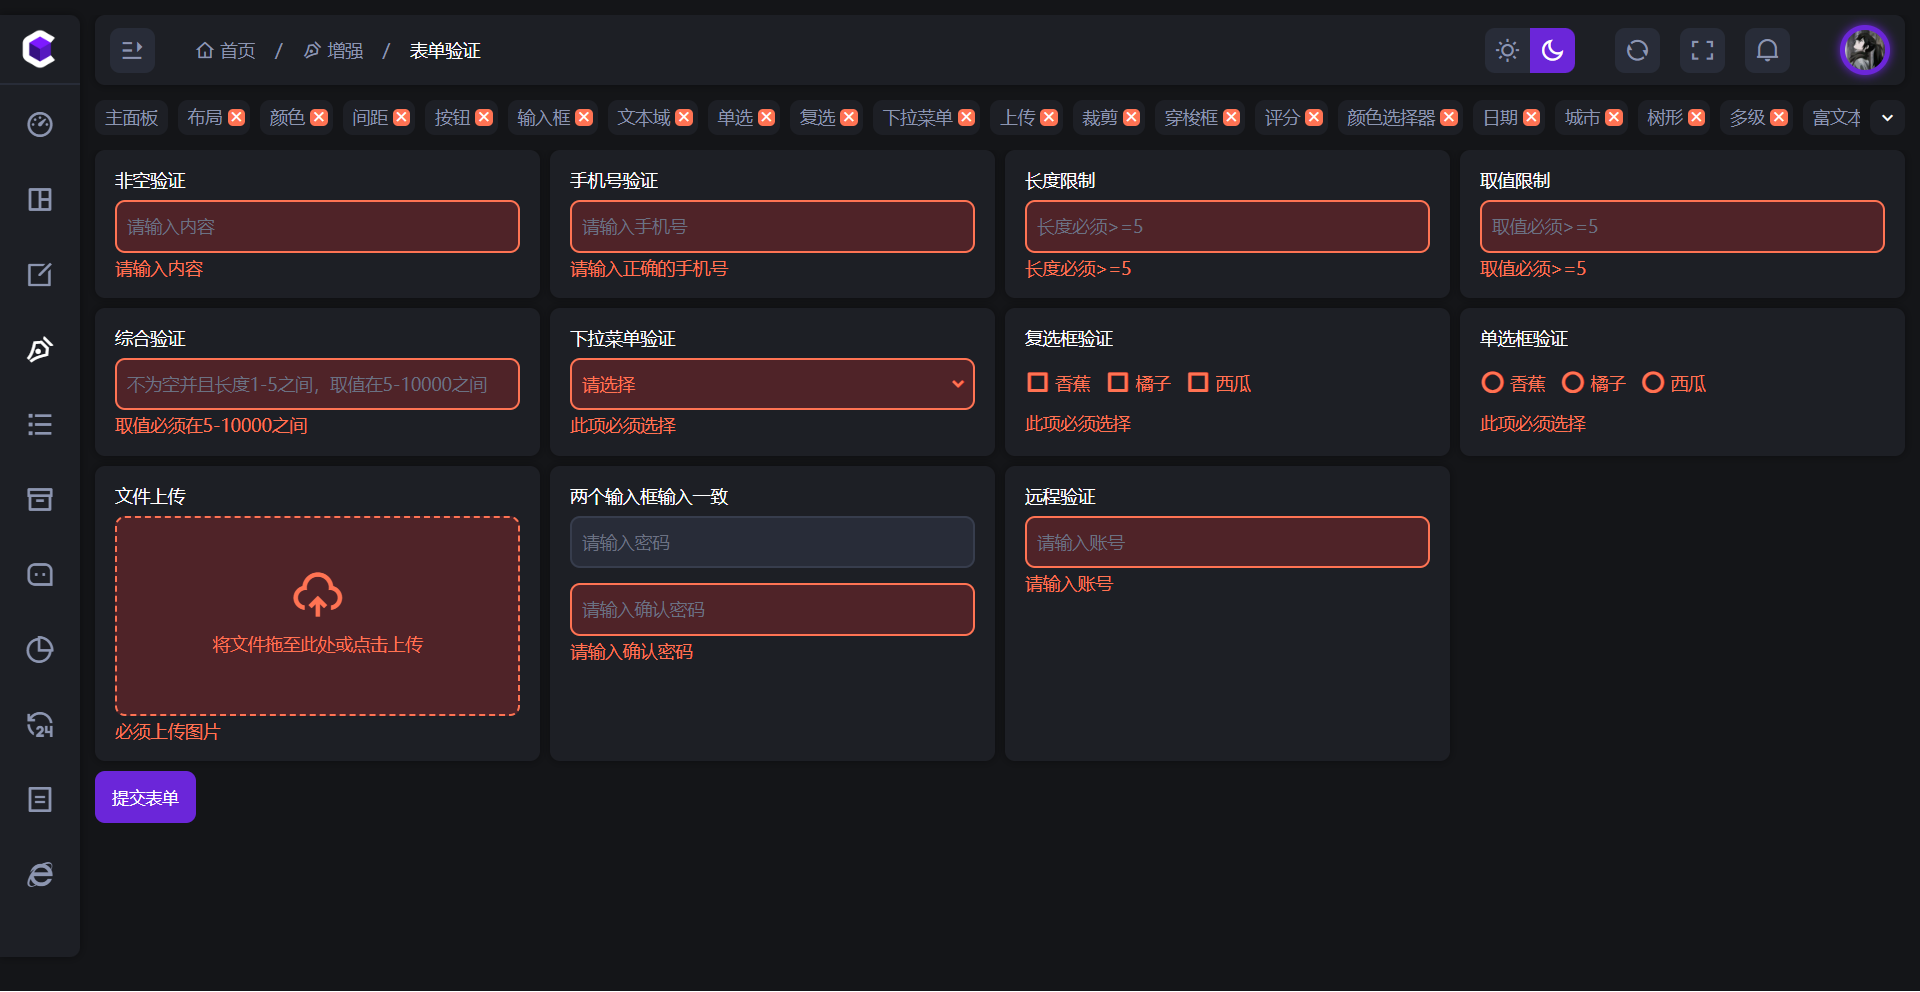The width and height of the screenshot is (1920, 992).
Task: Switch to the 布局 tab
Action: pyautogui.click(x=205, y=118)
